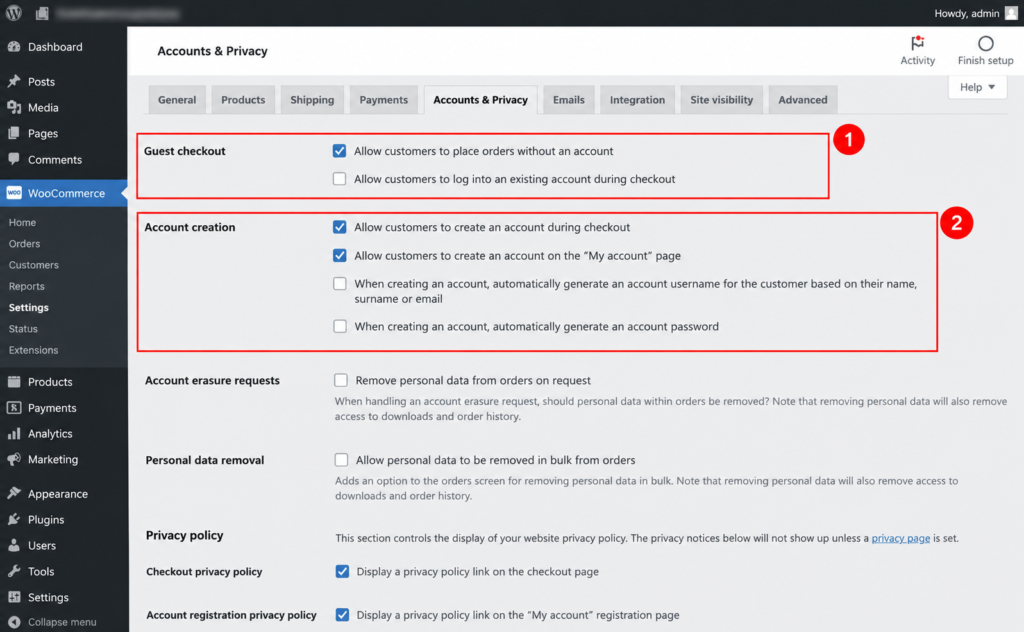Image resolution: width=1024 pixels, height=632 pixels.
Task: Click the bottom Settings sliders icon
Action: click(14, 597)
